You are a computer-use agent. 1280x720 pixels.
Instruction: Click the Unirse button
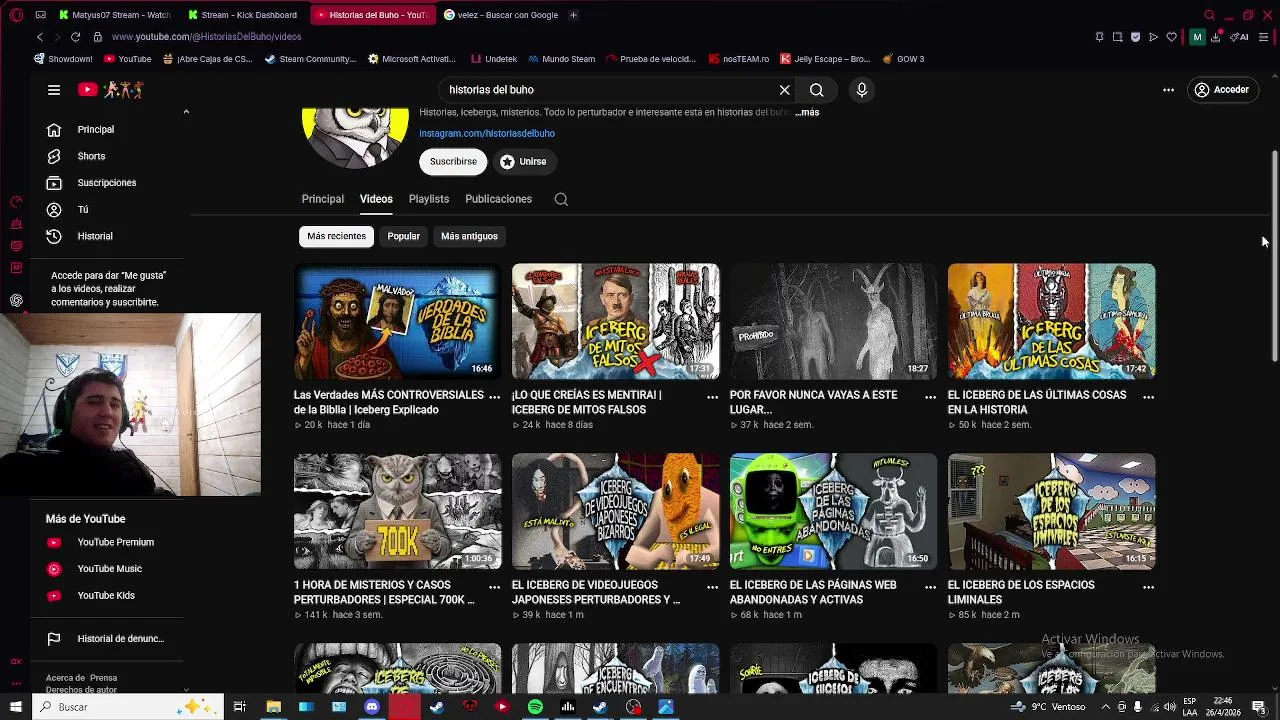[x=523, y=162]
